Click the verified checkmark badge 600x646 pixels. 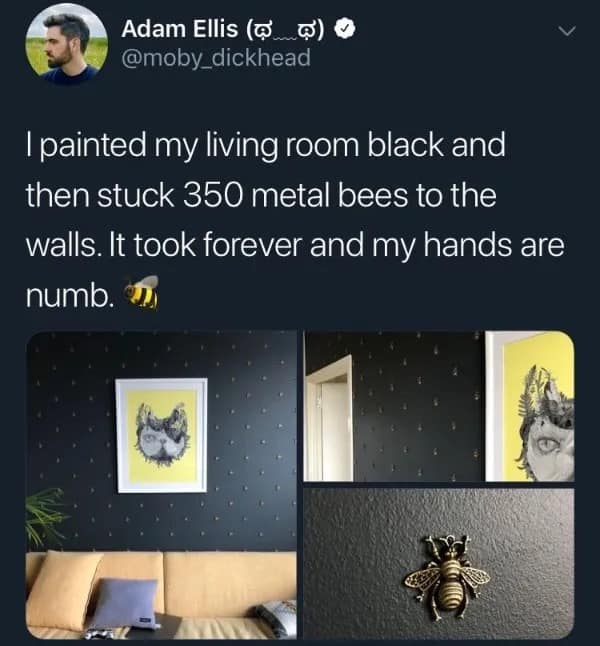pyautogui.click(x=345, y=28)
